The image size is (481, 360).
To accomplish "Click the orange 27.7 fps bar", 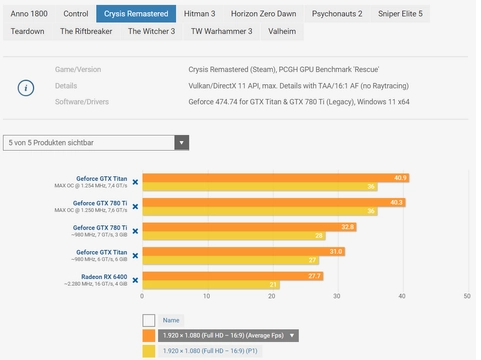I will pyautogui.click(x=233, y=276).
